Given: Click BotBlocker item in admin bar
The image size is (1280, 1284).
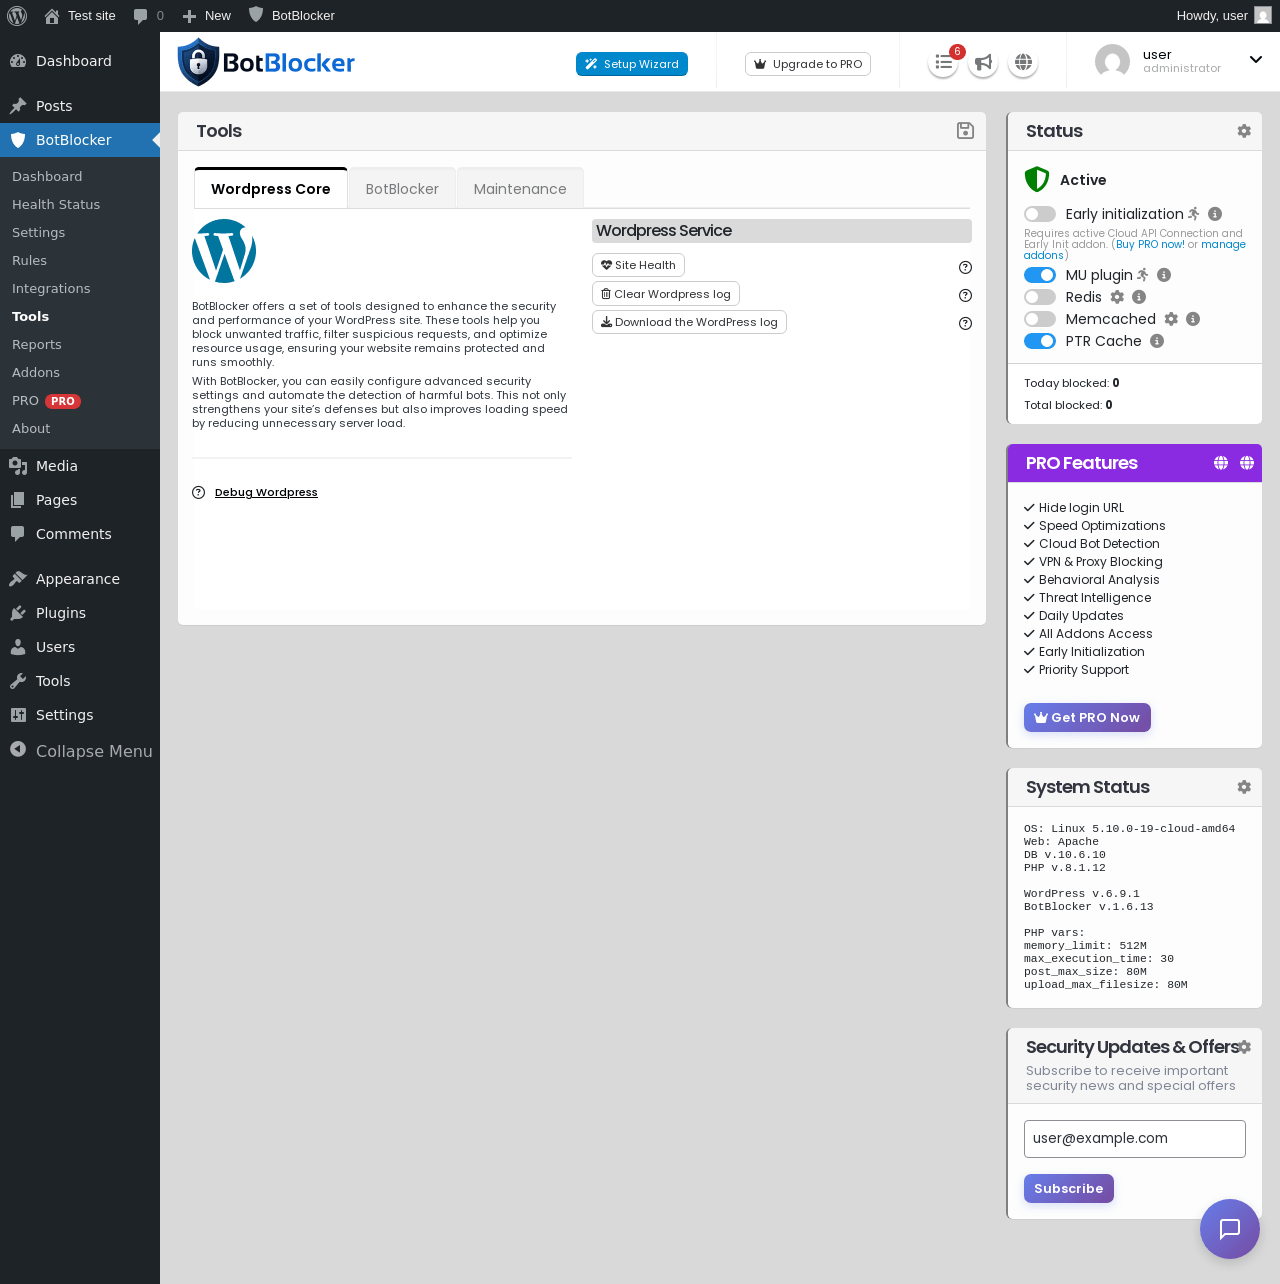Looking at the screenshot, I should 292,16.
